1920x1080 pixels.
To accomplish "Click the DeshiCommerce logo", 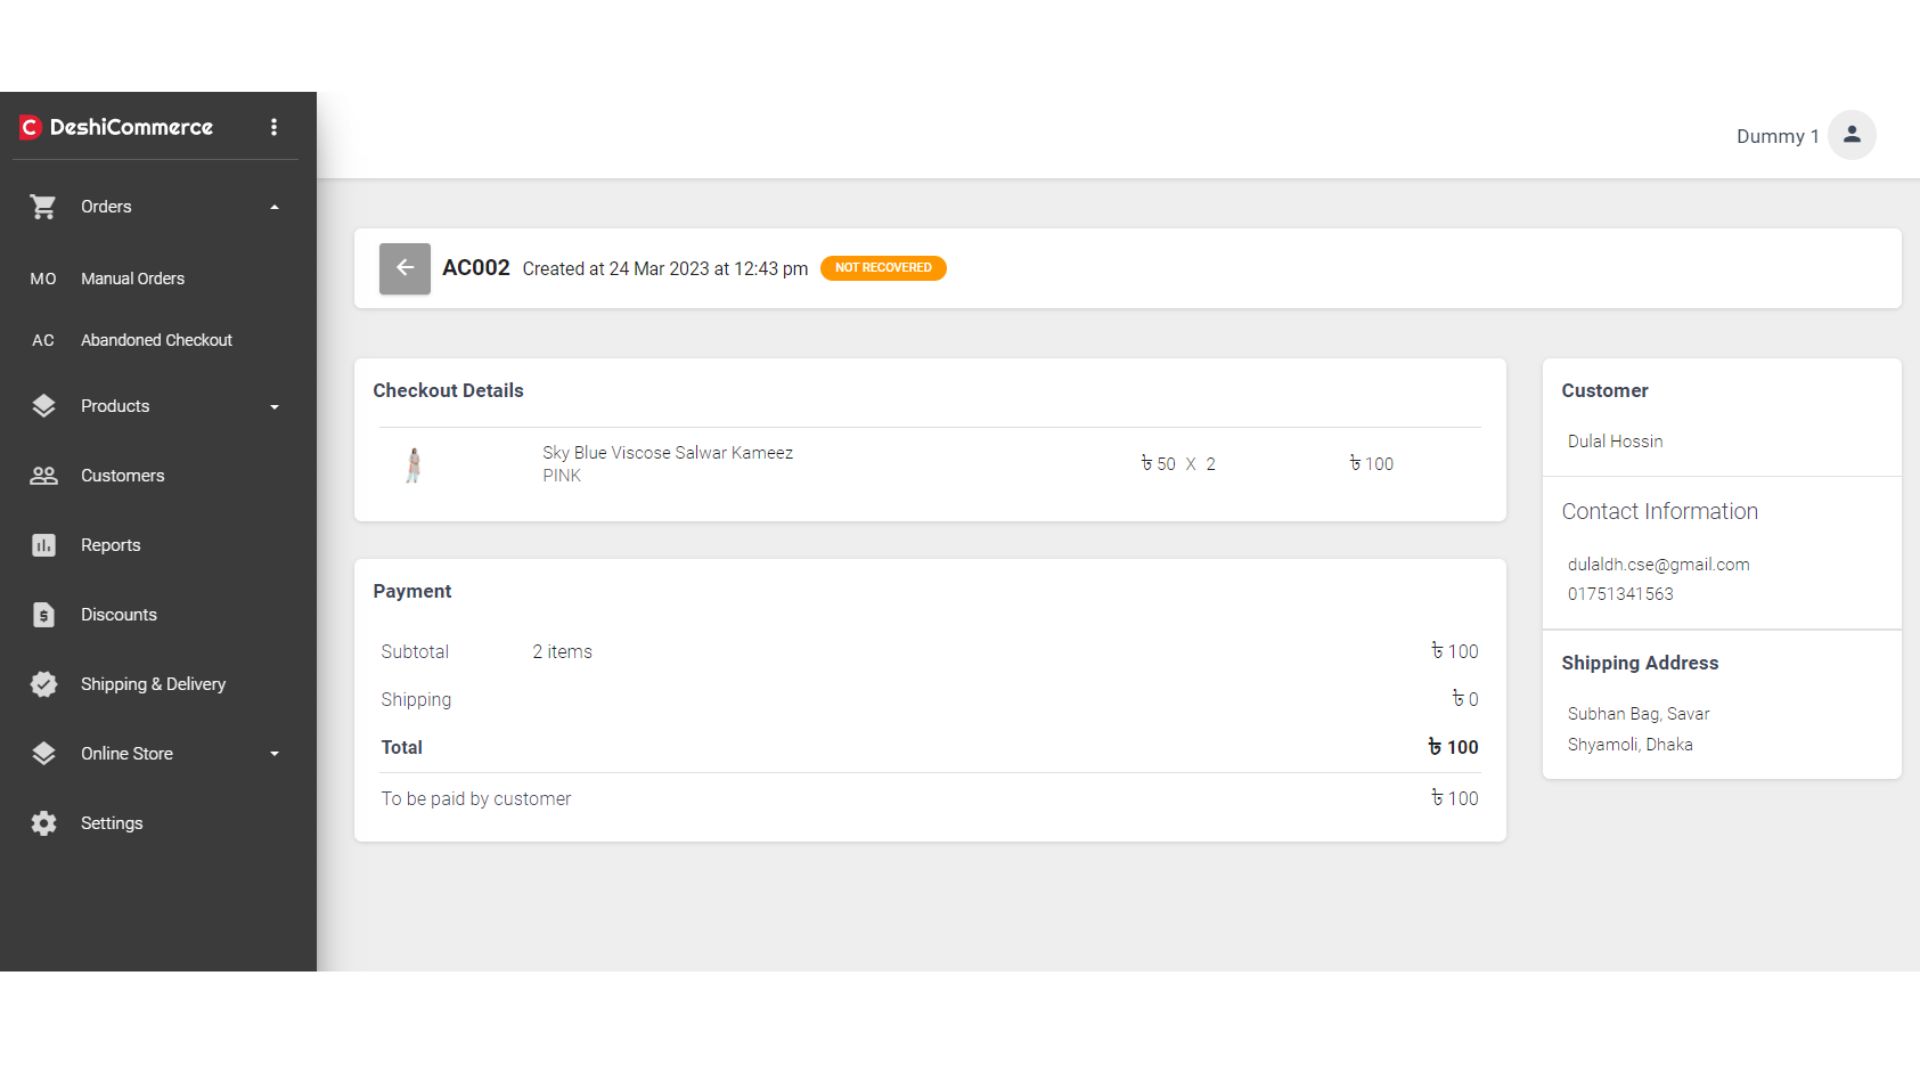I will (x=116, y=127).
